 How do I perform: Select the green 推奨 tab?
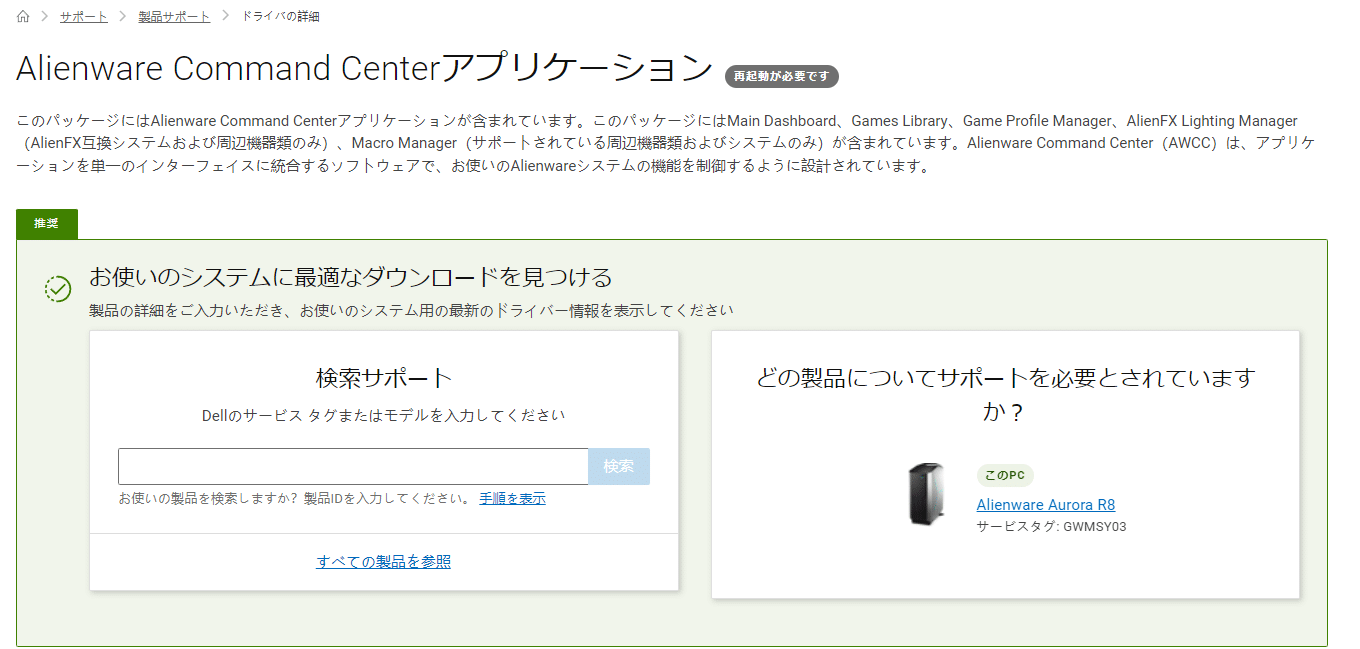point(47,224)
